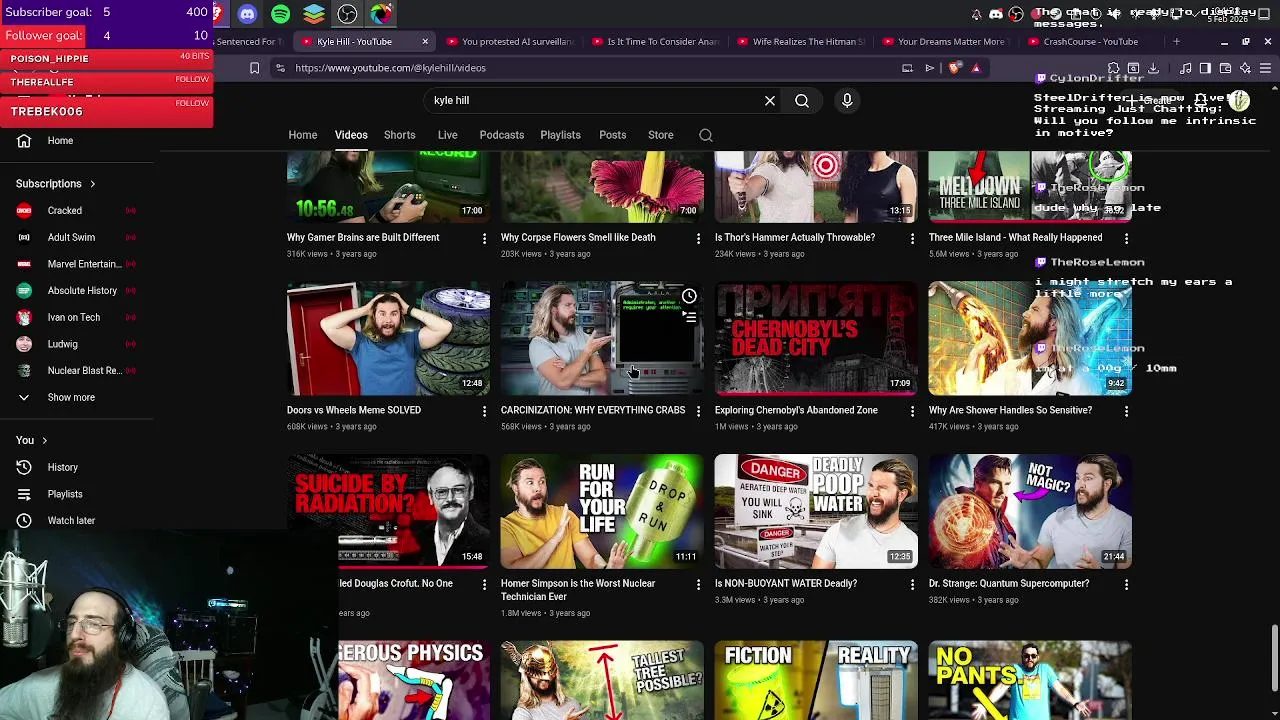Open Brave Wallet icon
Image resolution: width=1280 pixels, height=720 pixels.
(1225, 68)
